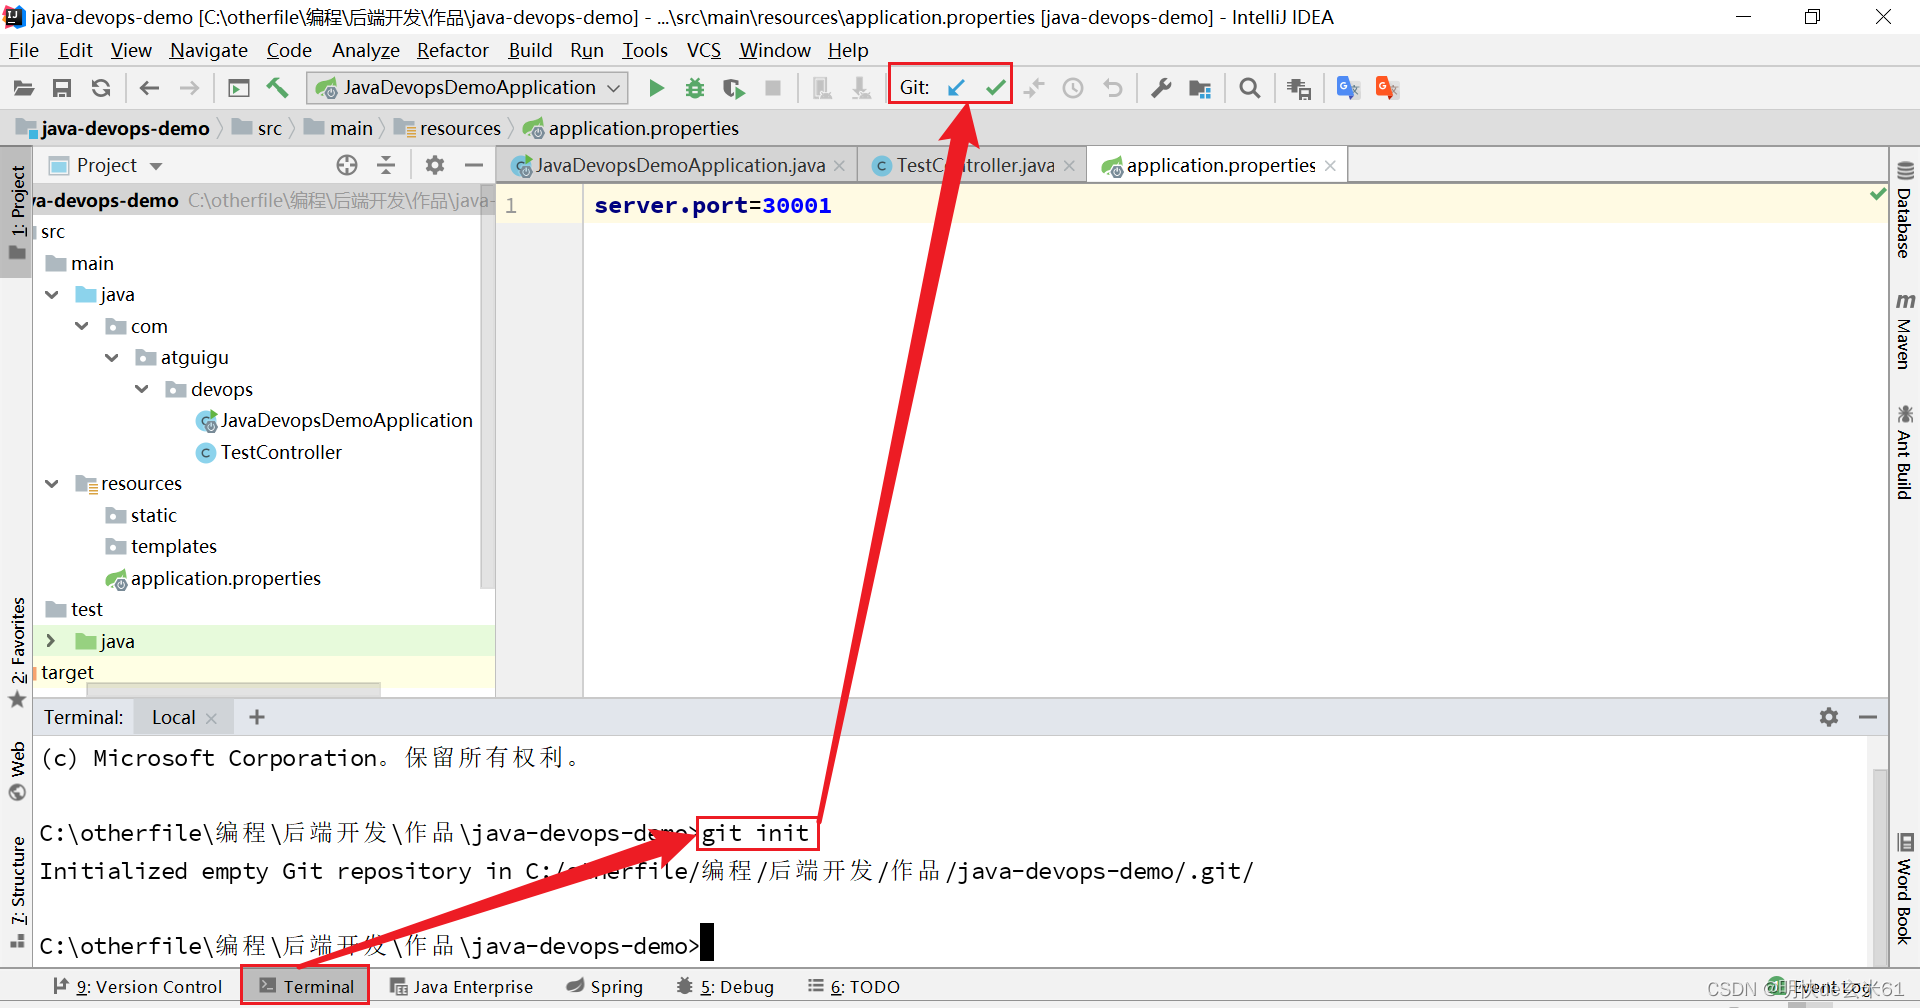Collapse the resources folder

point(52,484)
